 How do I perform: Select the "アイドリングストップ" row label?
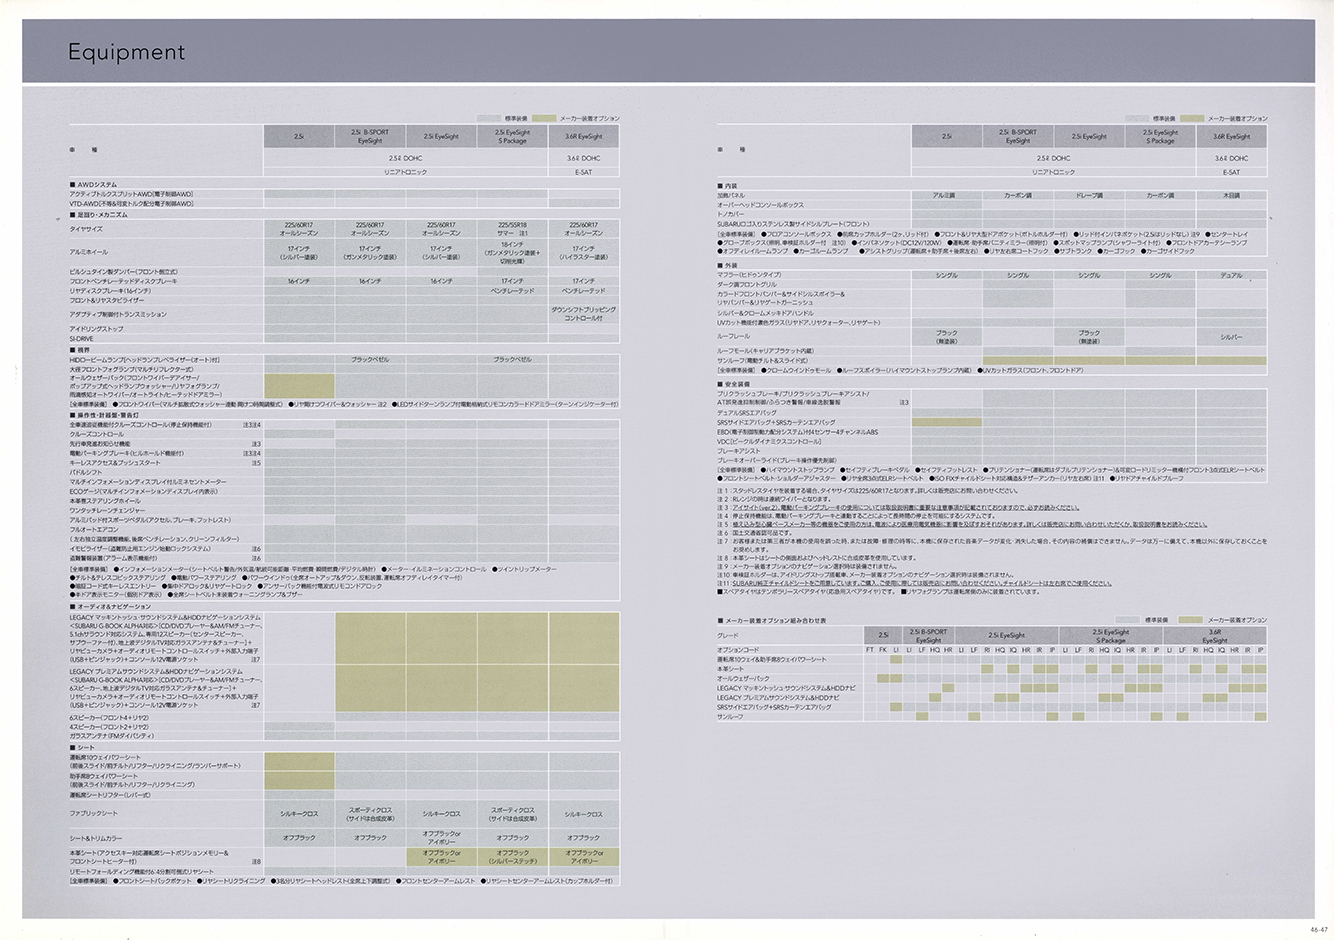(x=96, y=329)
